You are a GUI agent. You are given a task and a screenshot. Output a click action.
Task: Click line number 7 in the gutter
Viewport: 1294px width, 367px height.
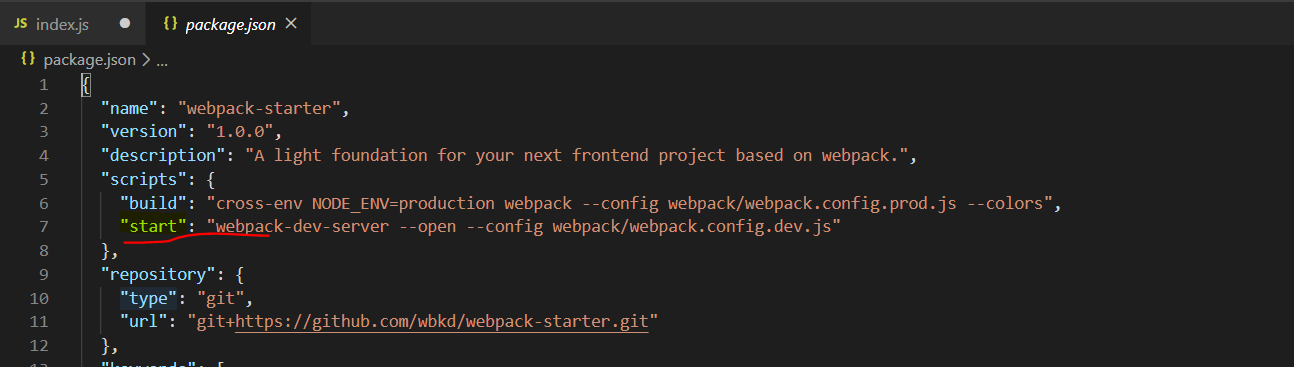[x=43, y=227]
